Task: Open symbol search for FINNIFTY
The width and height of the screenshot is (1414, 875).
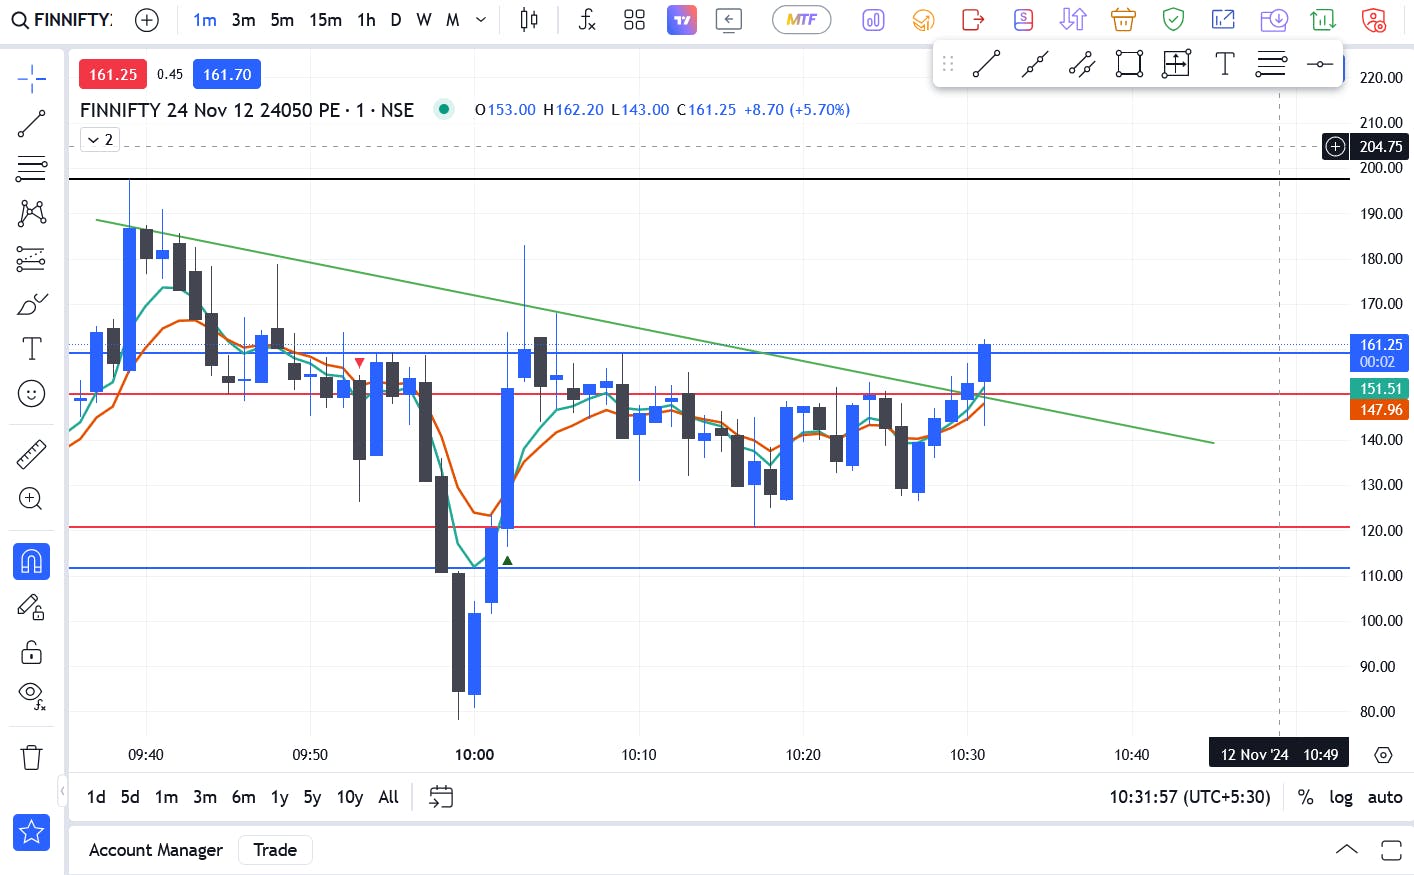Action: (x=62, y=19)
